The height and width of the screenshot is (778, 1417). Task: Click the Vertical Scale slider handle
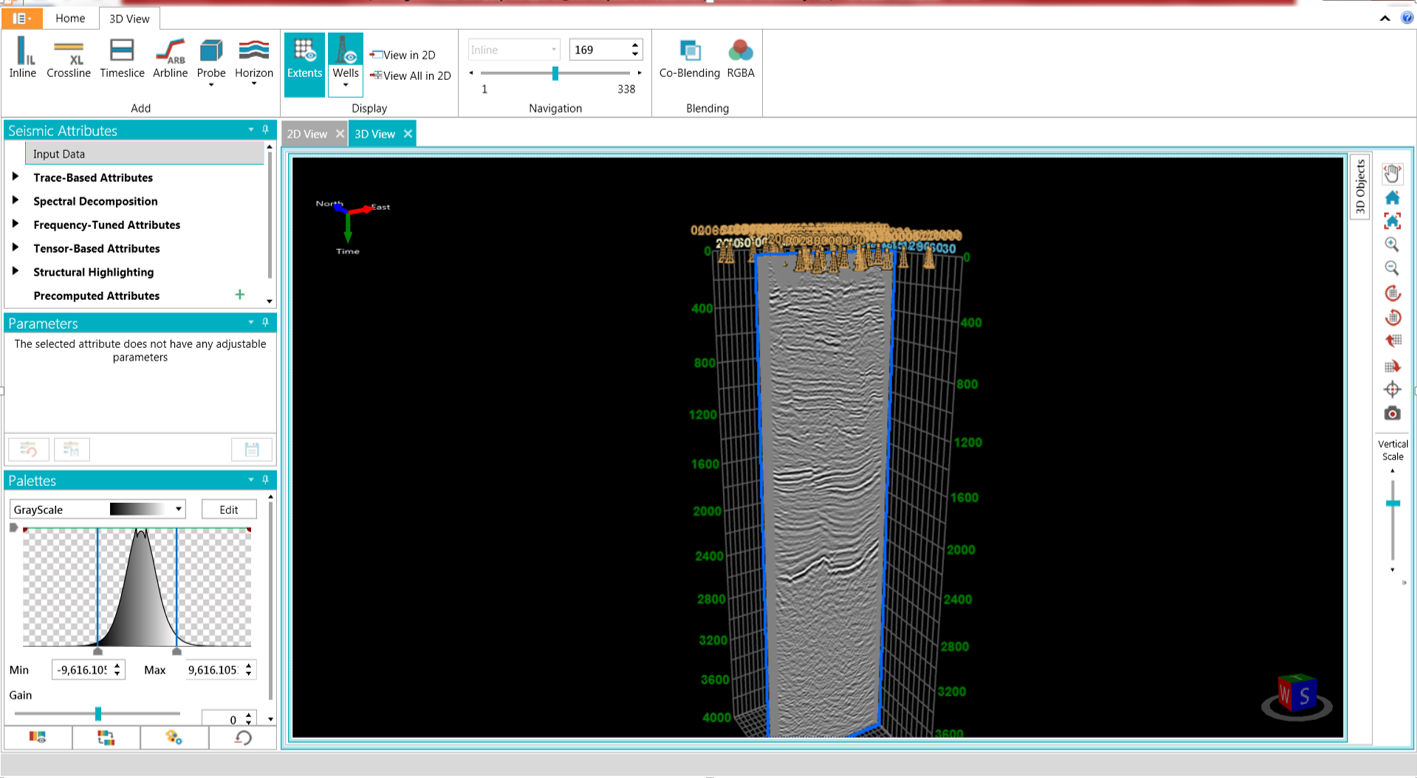pos(1393,503)
